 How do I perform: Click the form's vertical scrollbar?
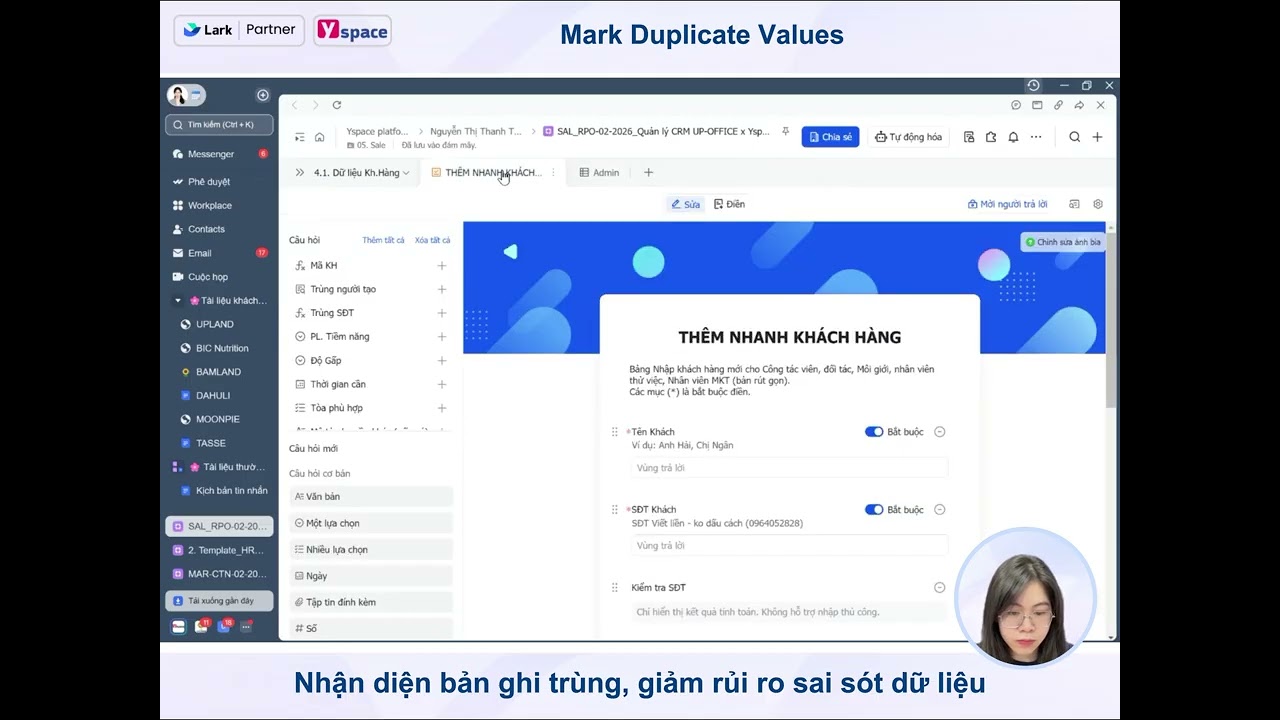(x=1110, y=320)
